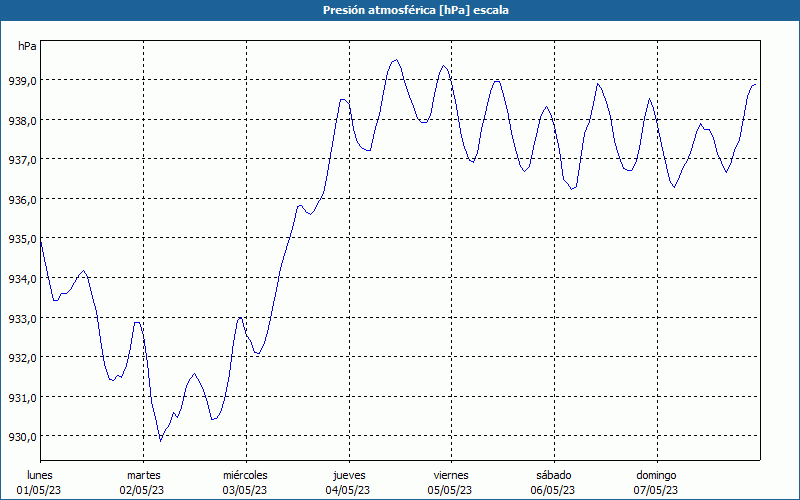This screenshot has height=500, width=800.
Task: Click the '03/05/23' date label
Action: (x=245, y=490)
